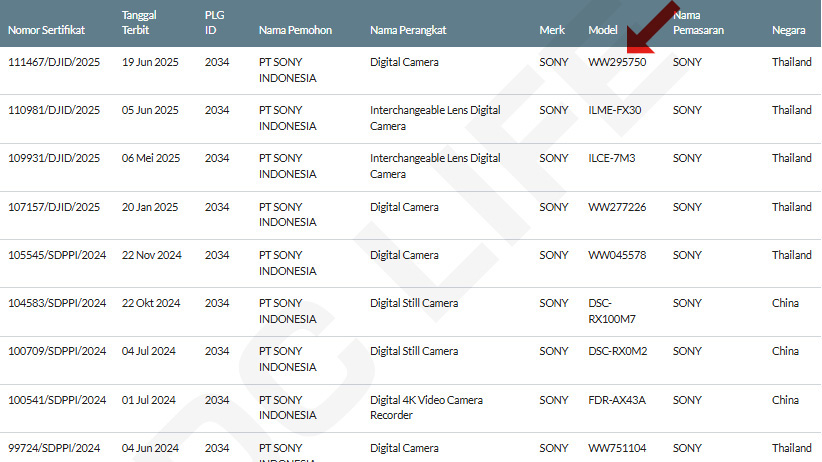Select certificate number 100709/SDPPI/2024
822x462 pixels.
(x=57, y=351)
